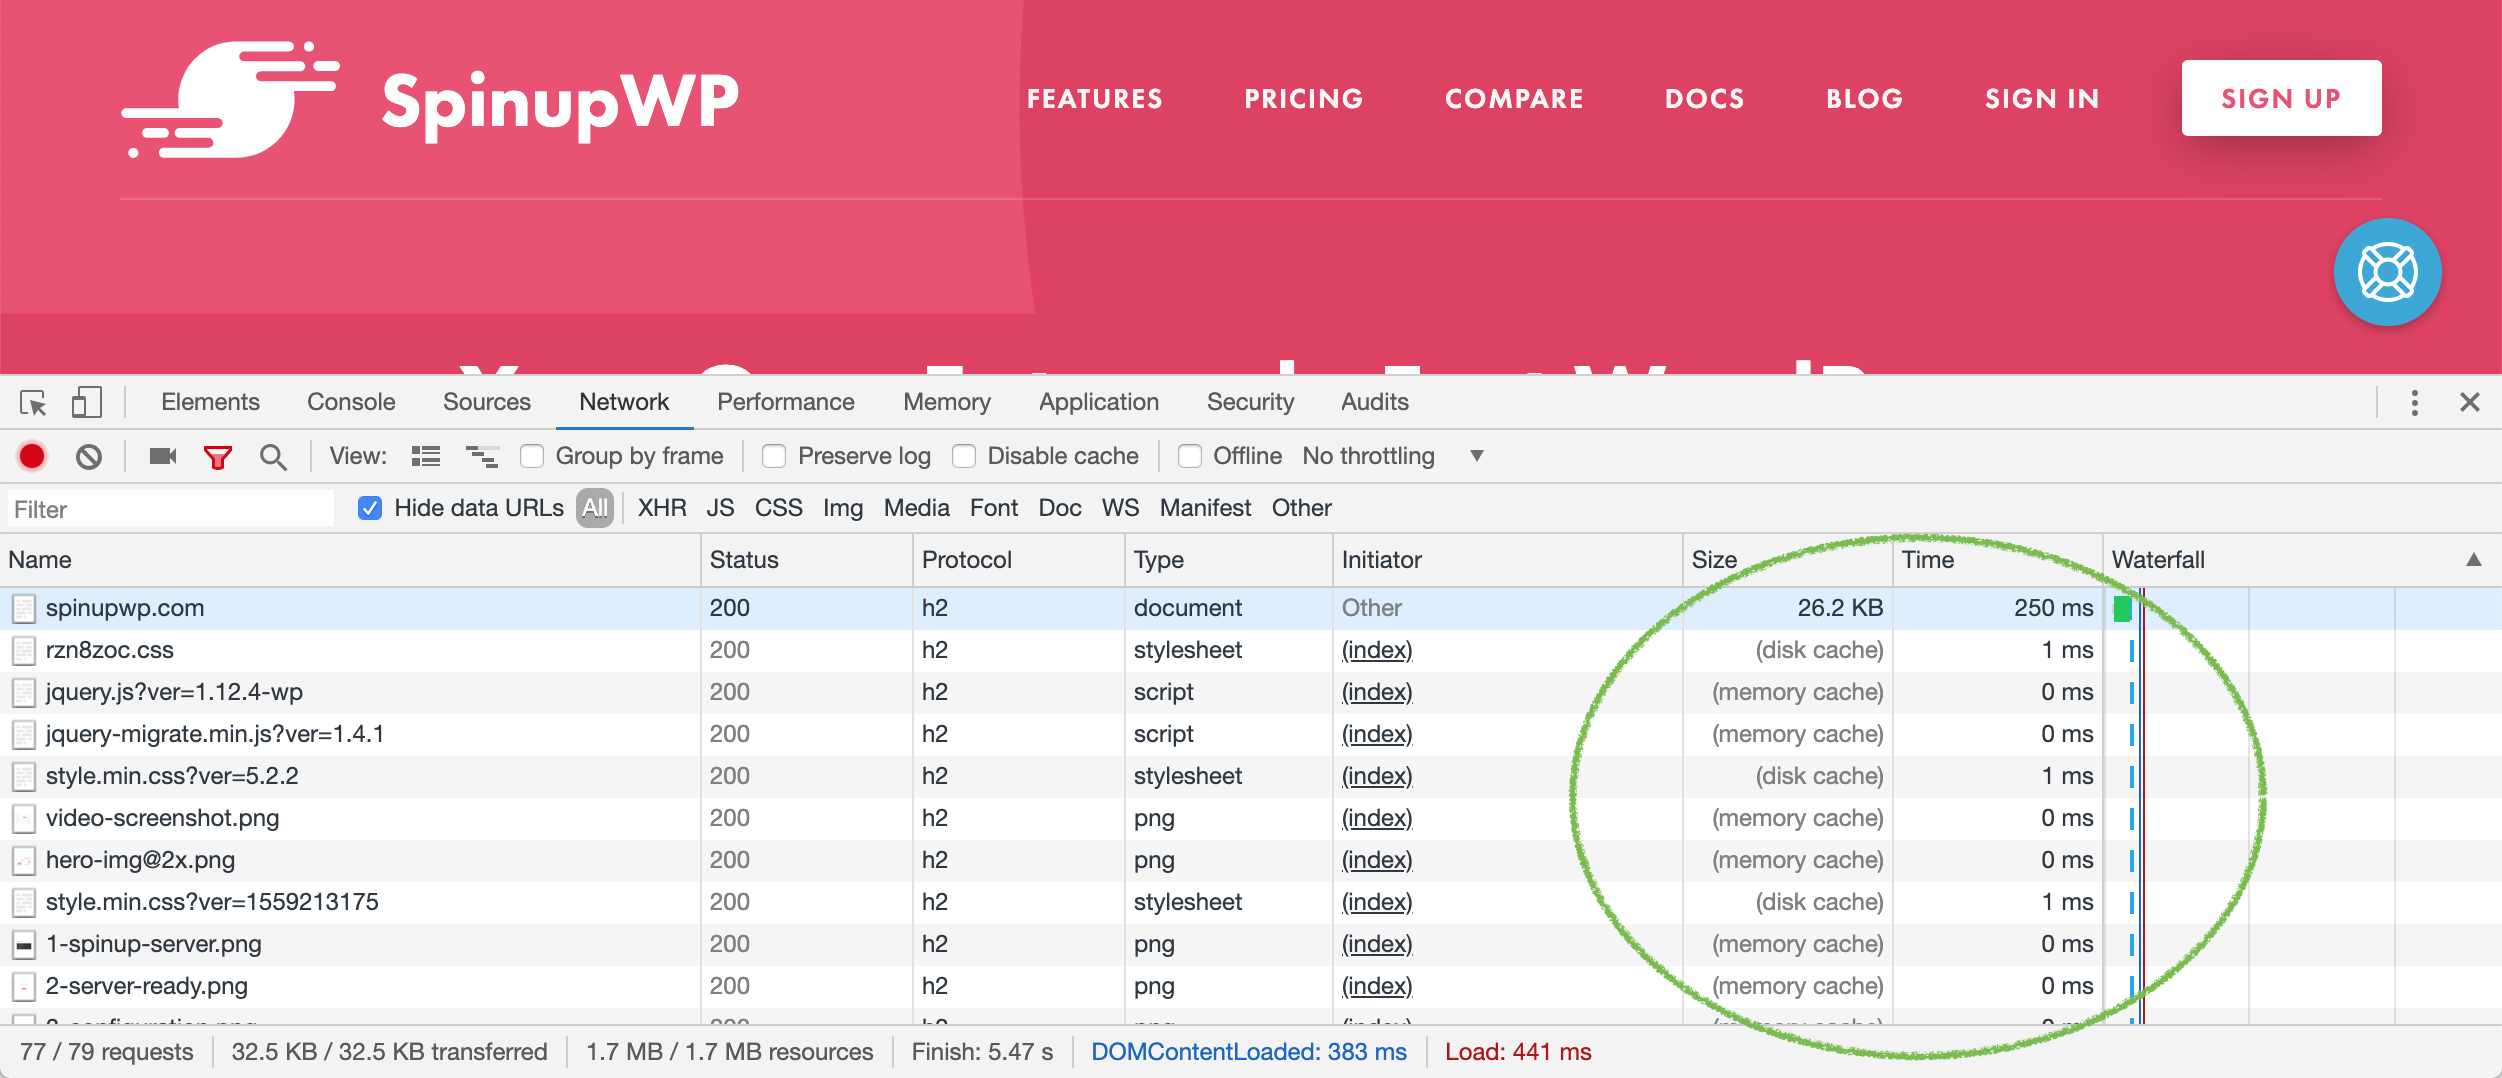Toggle the Offline checkbox
The width and height of the screenshot is (2502, 1078).
click(x=1190, y=456)
